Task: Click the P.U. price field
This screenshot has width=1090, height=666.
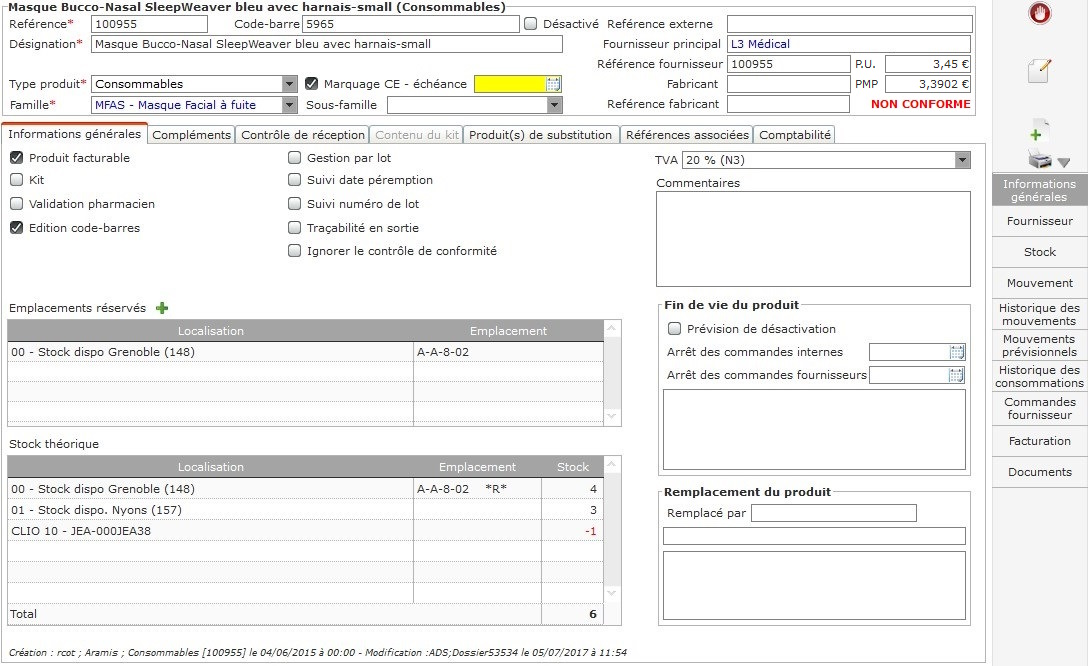Action: 928,64
